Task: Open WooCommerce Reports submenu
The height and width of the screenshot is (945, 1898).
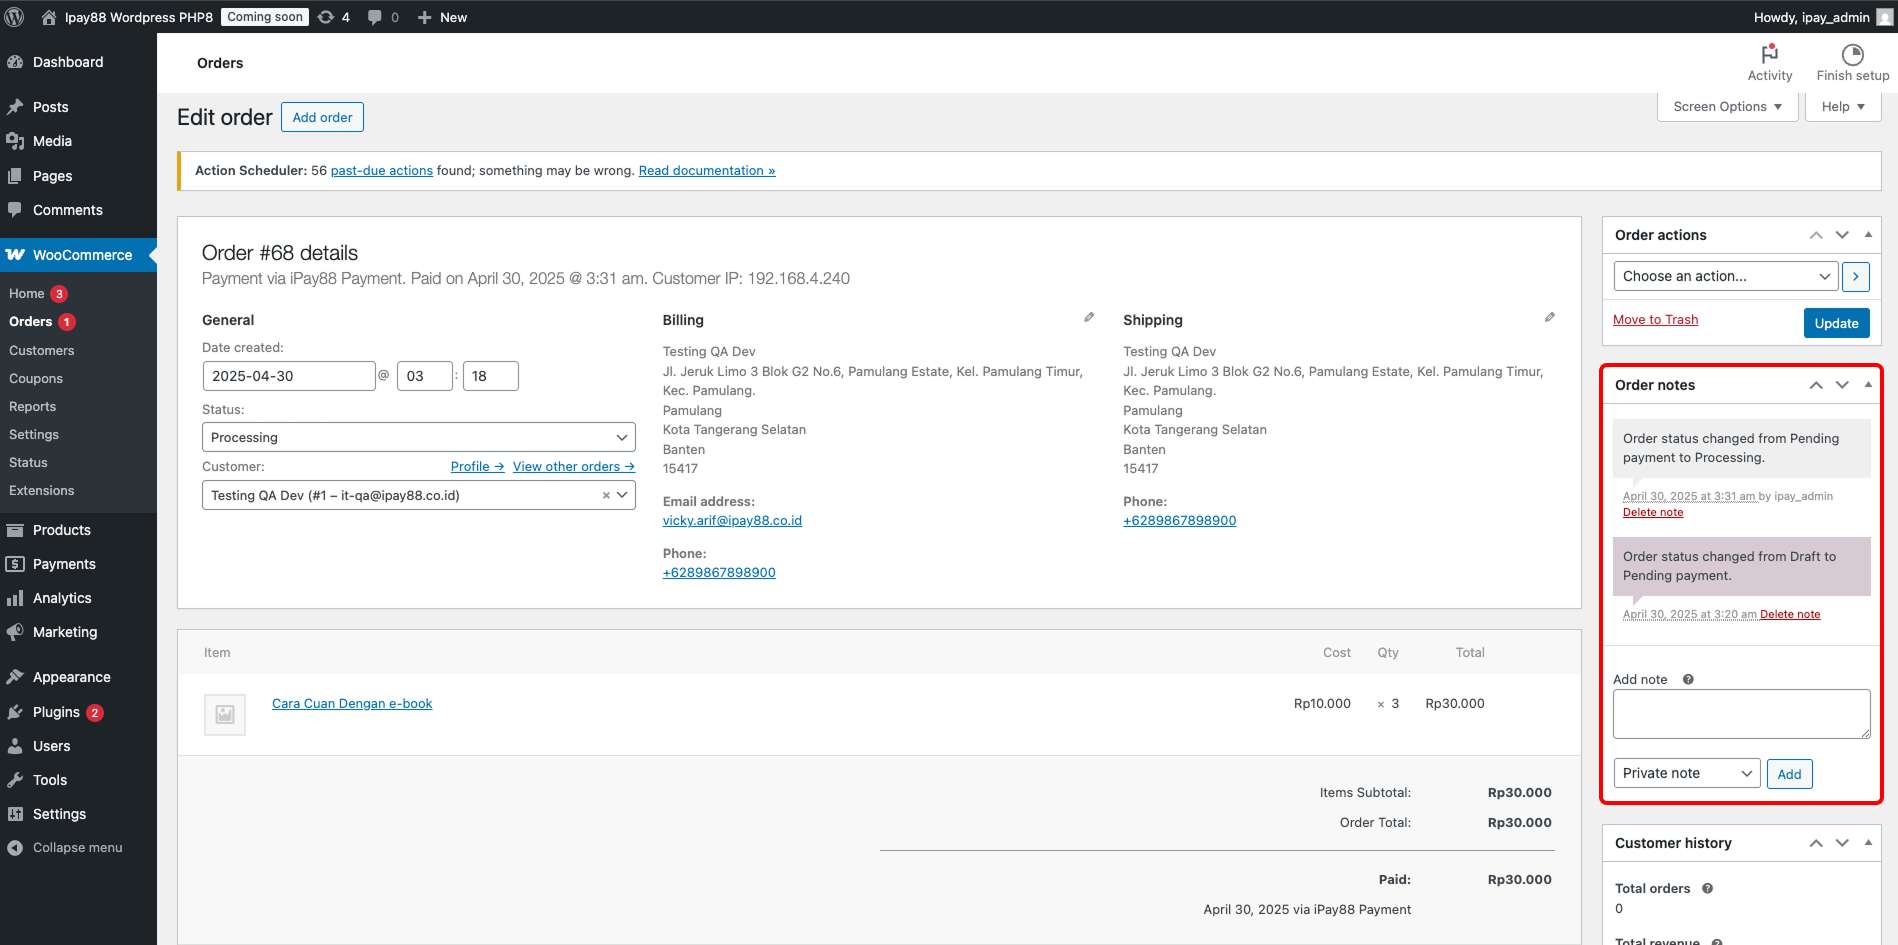Action: [32, 406]
